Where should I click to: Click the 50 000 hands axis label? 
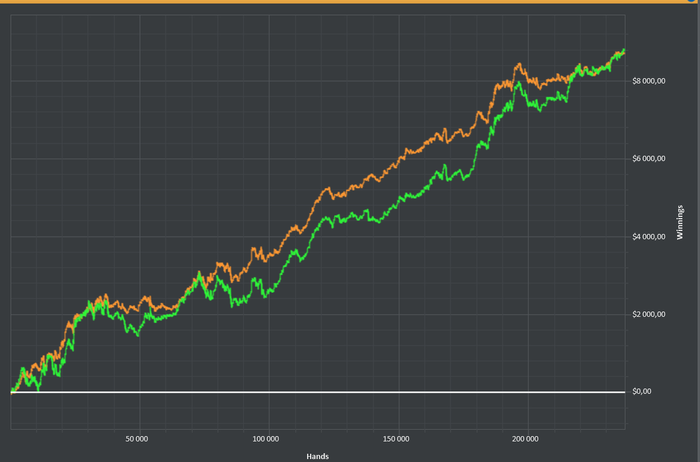pyautogui.click(x=137, y=439)
